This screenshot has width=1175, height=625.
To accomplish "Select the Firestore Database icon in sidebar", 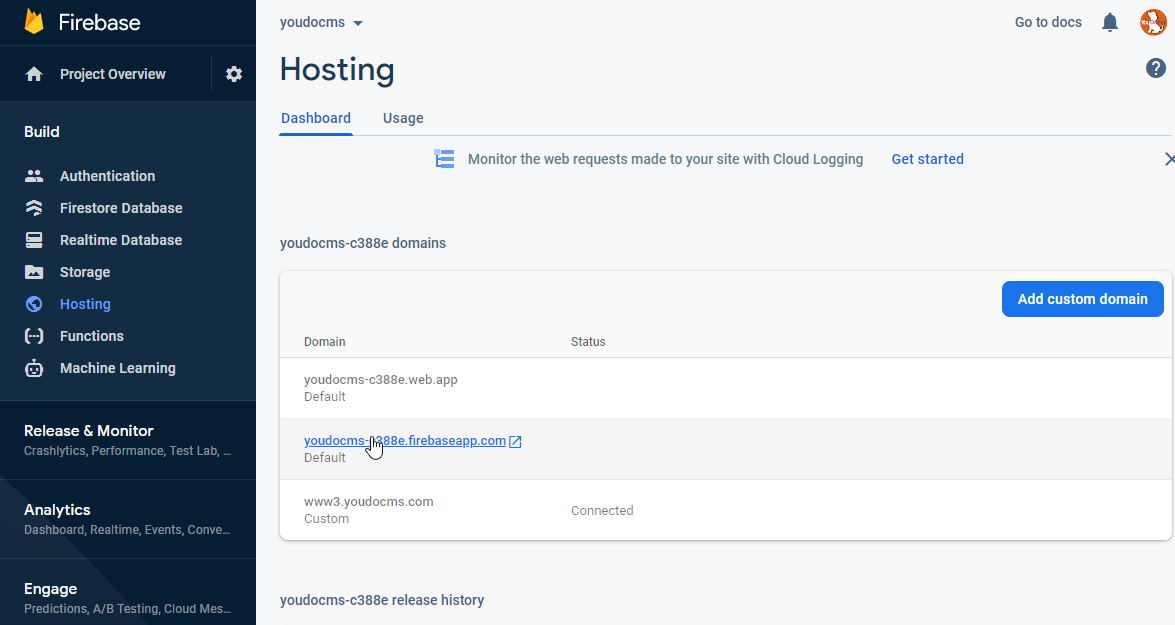I will click(34, 207).
